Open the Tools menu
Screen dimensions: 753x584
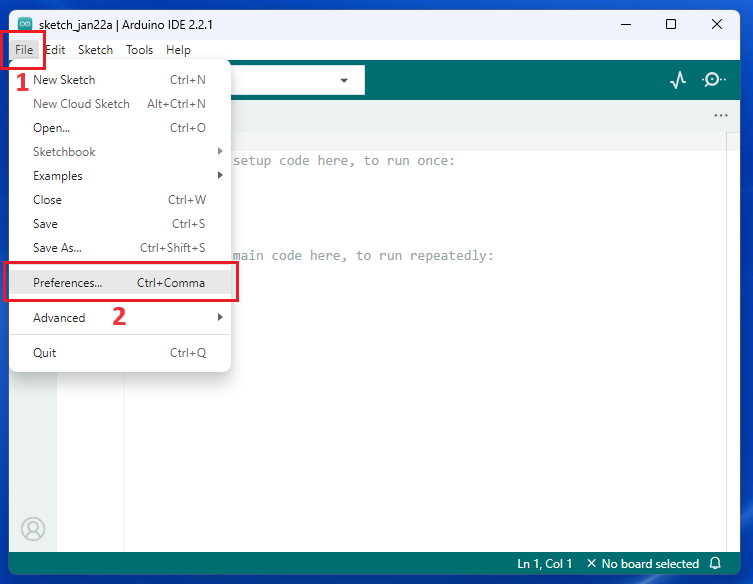coord(139,50)
